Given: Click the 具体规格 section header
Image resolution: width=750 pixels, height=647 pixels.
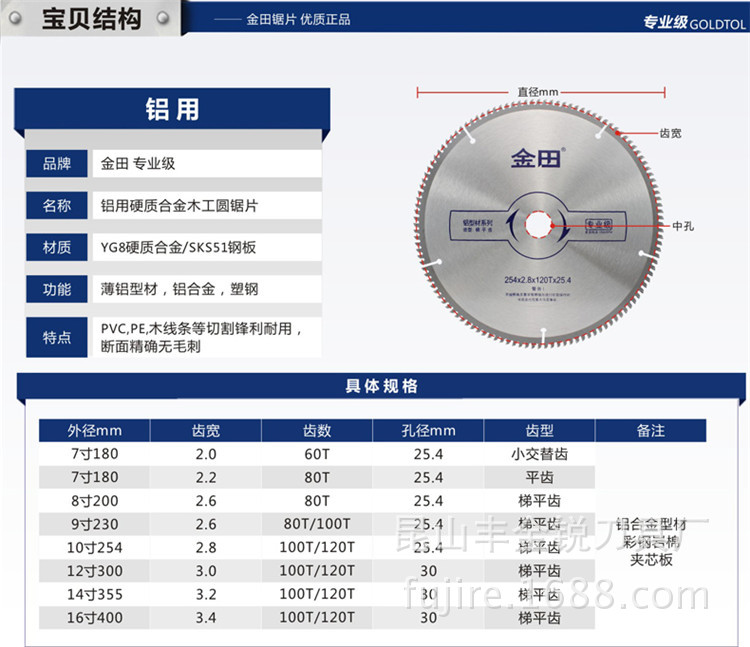Looking at the screenshot, I should click(381, 386).
